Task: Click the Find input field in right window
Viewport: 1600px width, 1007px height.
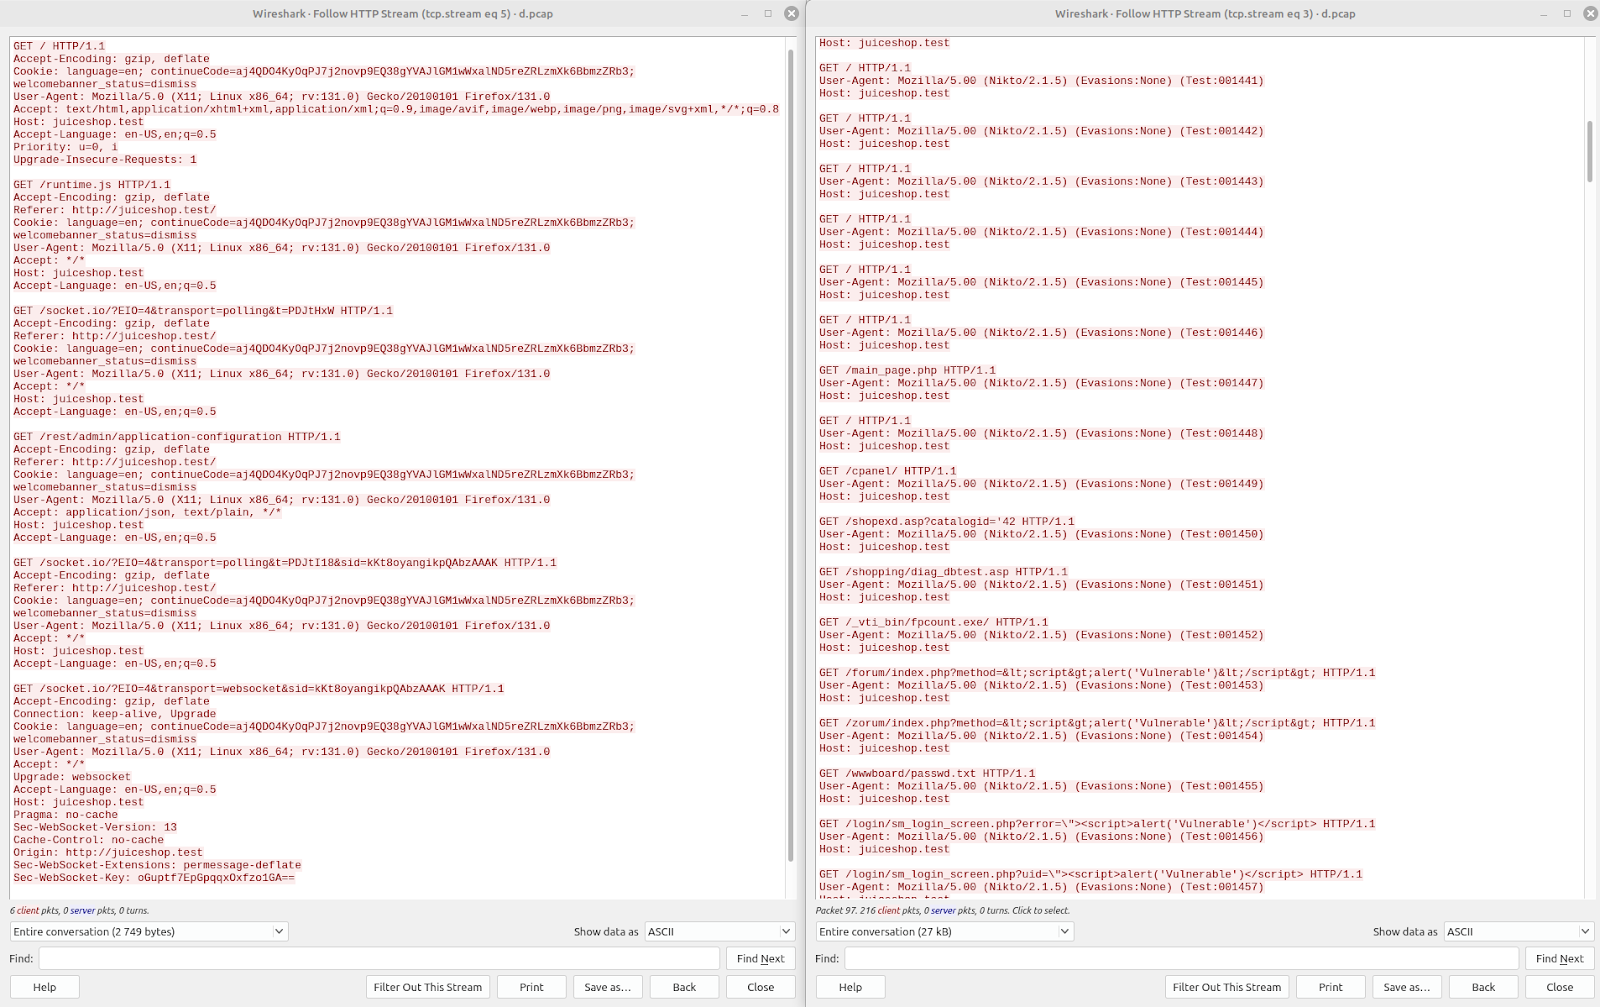Action: click(x=1182, y=958)
